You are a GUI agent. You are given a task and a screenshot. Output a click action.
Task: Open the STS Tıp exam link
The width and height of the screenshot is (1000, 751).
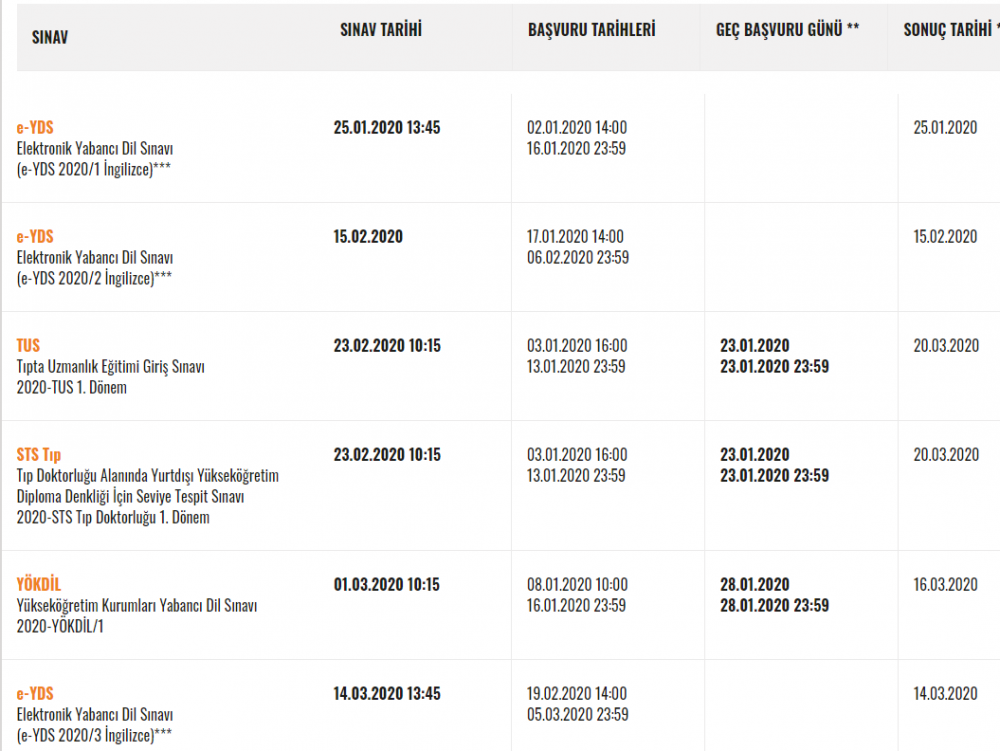(39, 454)
